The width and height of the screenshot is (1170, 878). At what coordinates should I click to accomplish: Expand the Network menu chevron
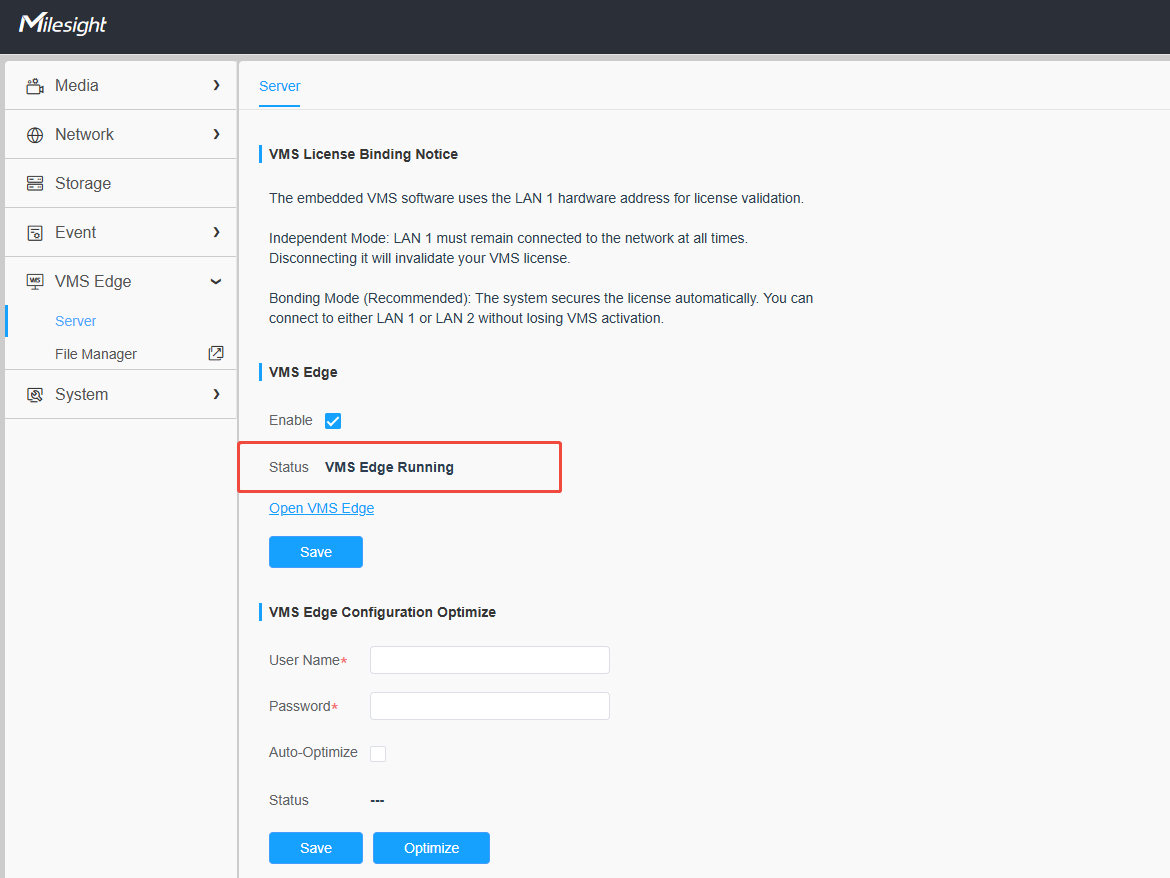pos(216,134)
